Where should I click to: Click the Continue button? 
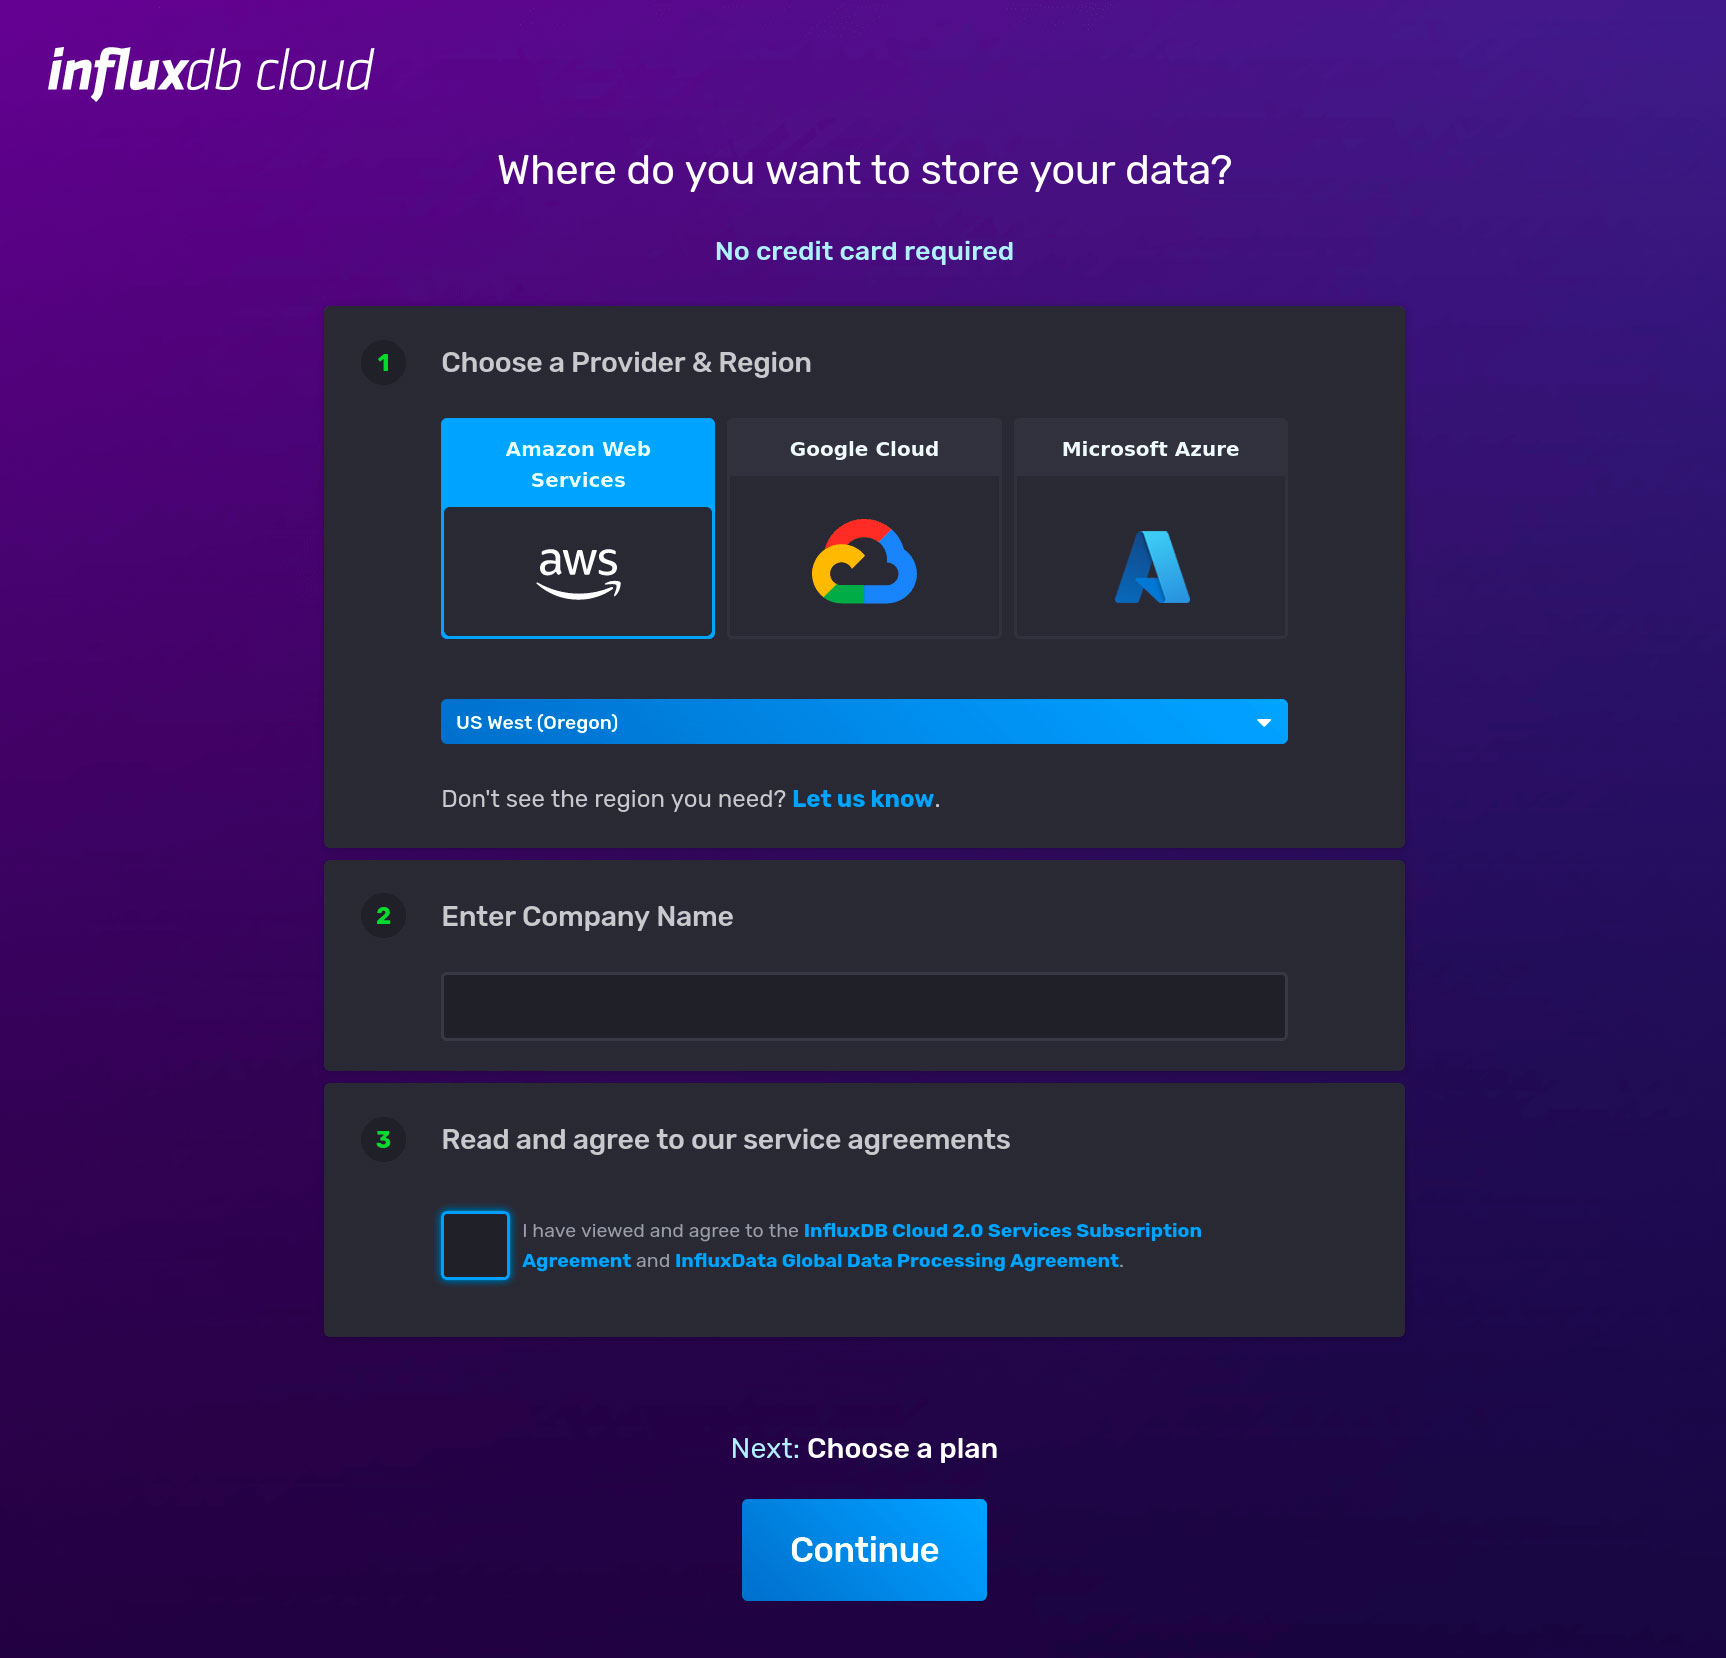tap(863, 1549)
